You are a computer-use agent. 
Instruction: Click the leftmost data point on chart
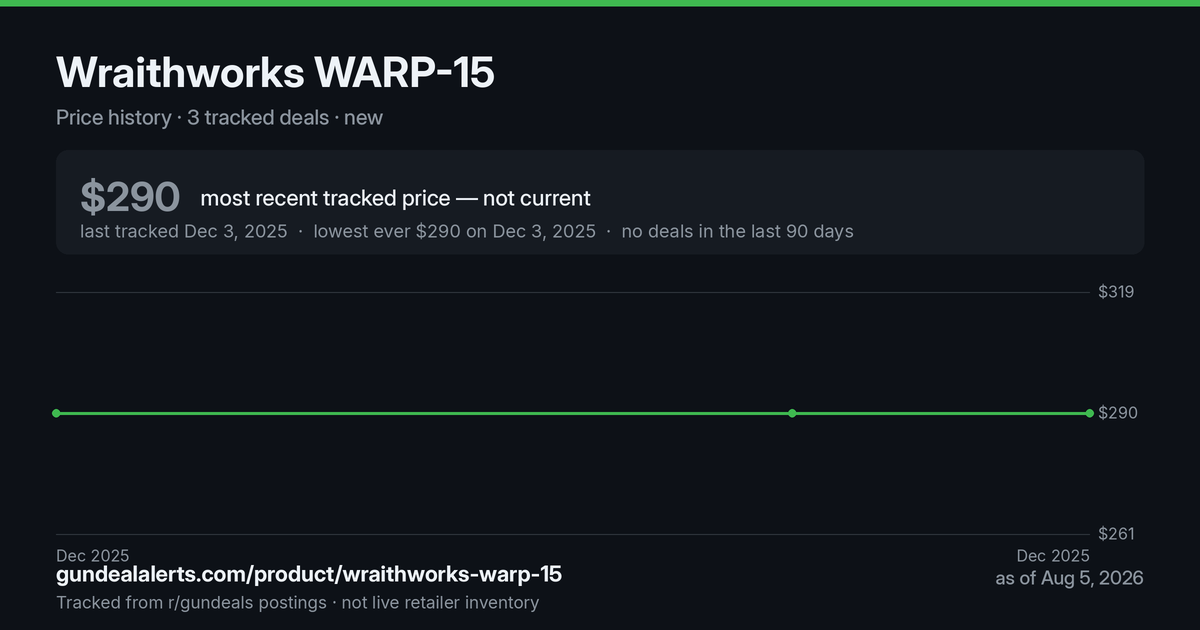(x=56, y=413)
